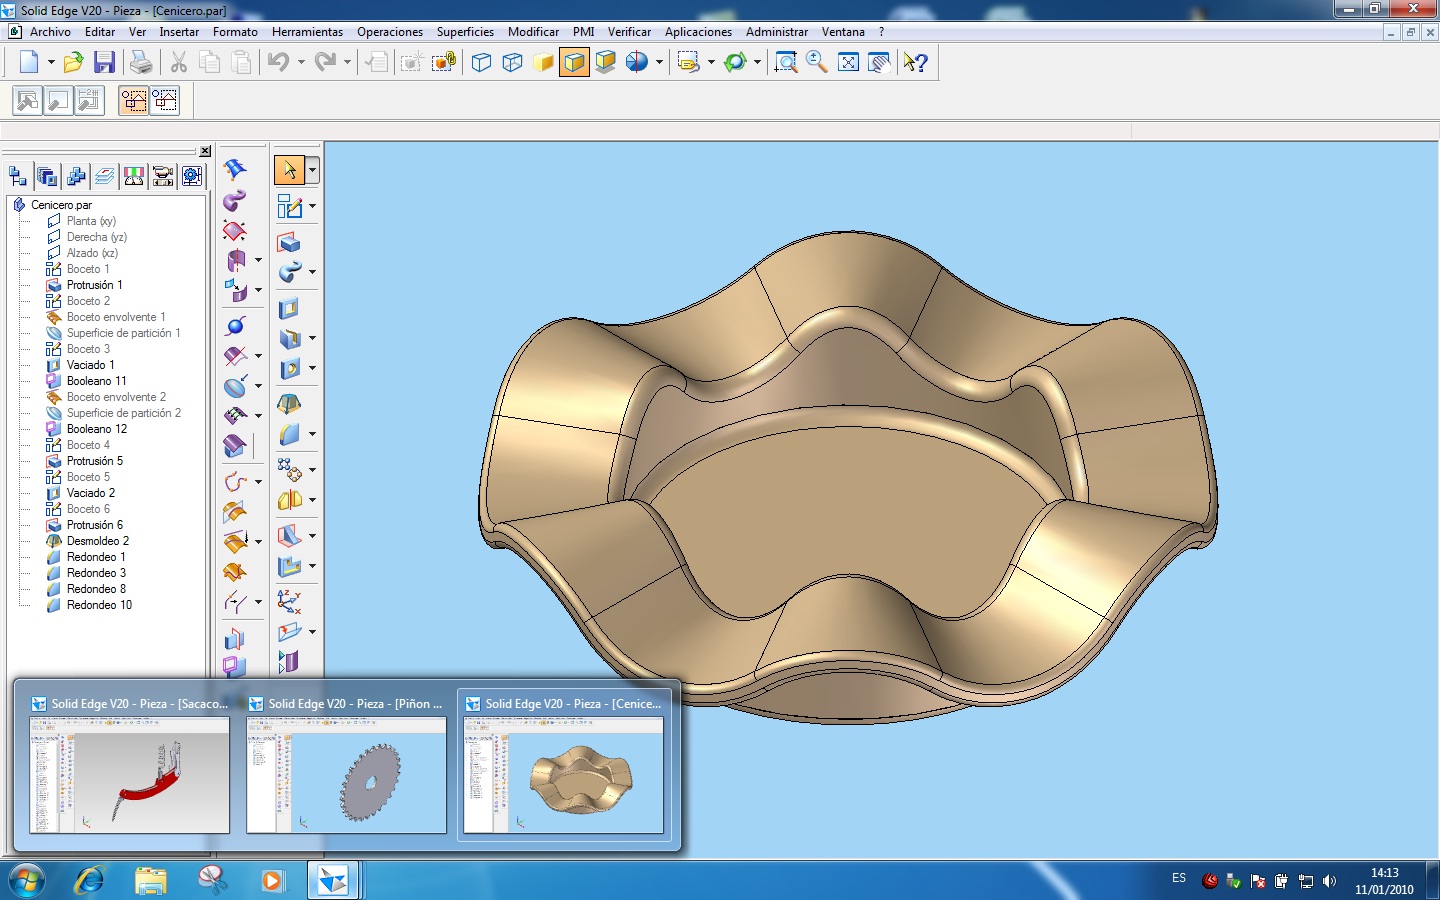Click the Pattern feature tool

point(289,470)
